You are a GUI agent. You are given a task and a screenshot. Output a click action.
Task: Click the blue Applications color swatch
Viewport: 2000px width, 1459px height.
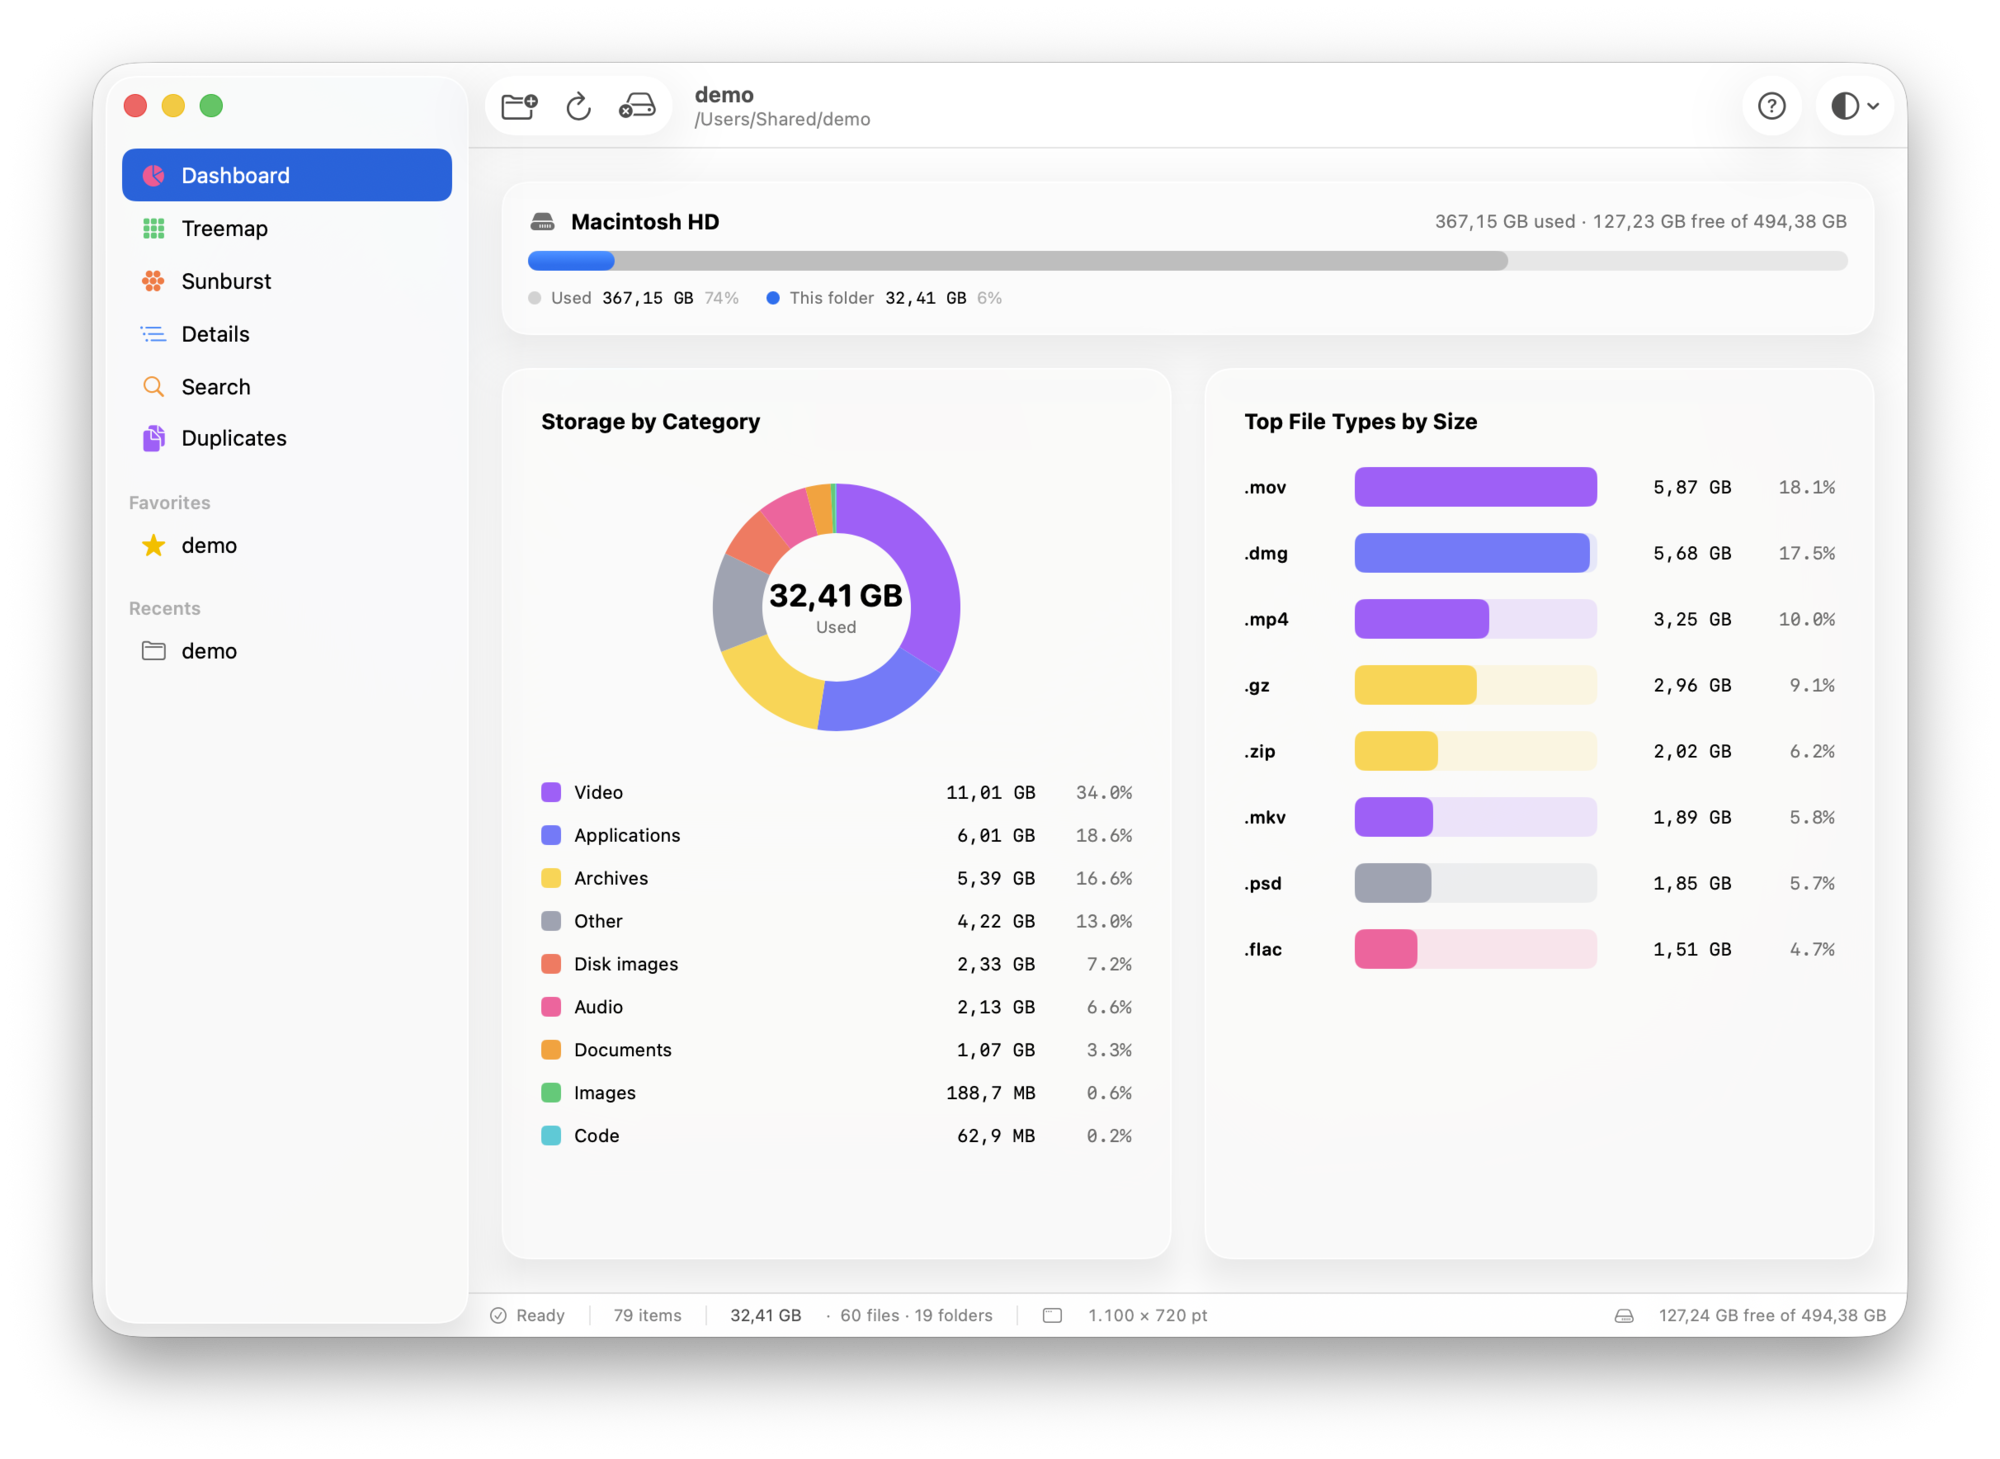point(551,835)
